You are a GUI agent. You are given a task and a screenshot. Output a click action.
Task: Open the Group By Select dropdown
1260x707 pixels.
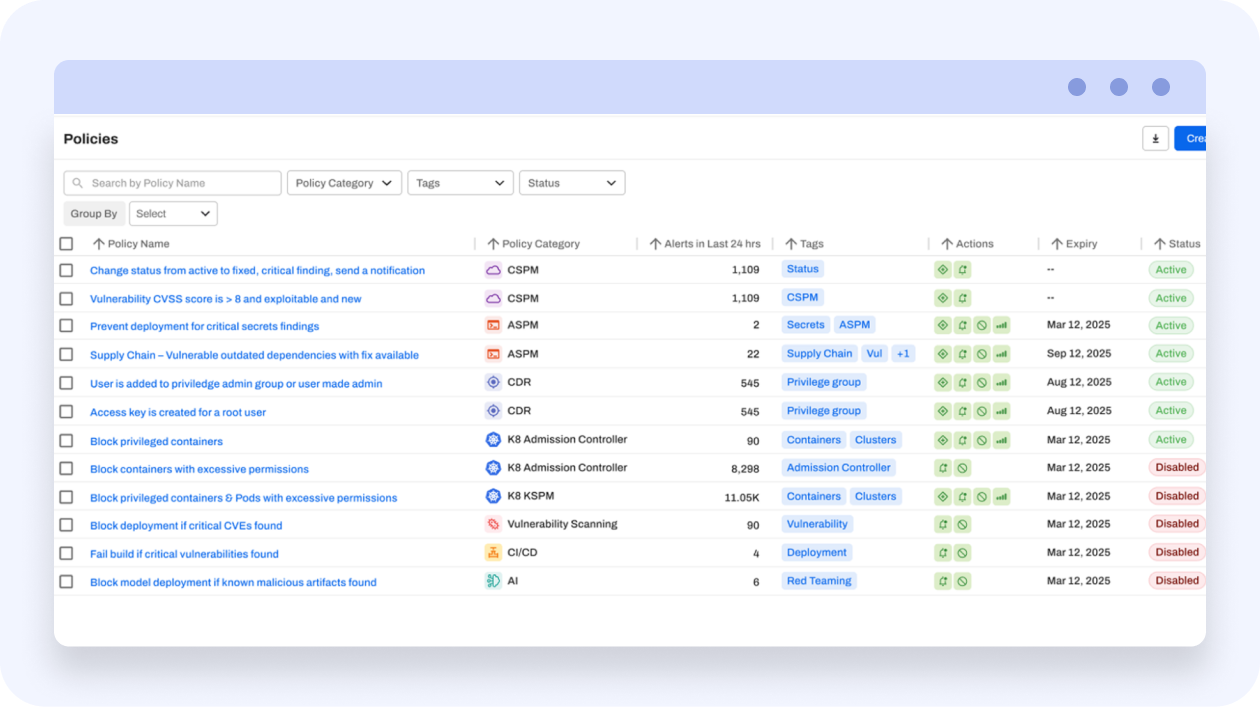173,214
